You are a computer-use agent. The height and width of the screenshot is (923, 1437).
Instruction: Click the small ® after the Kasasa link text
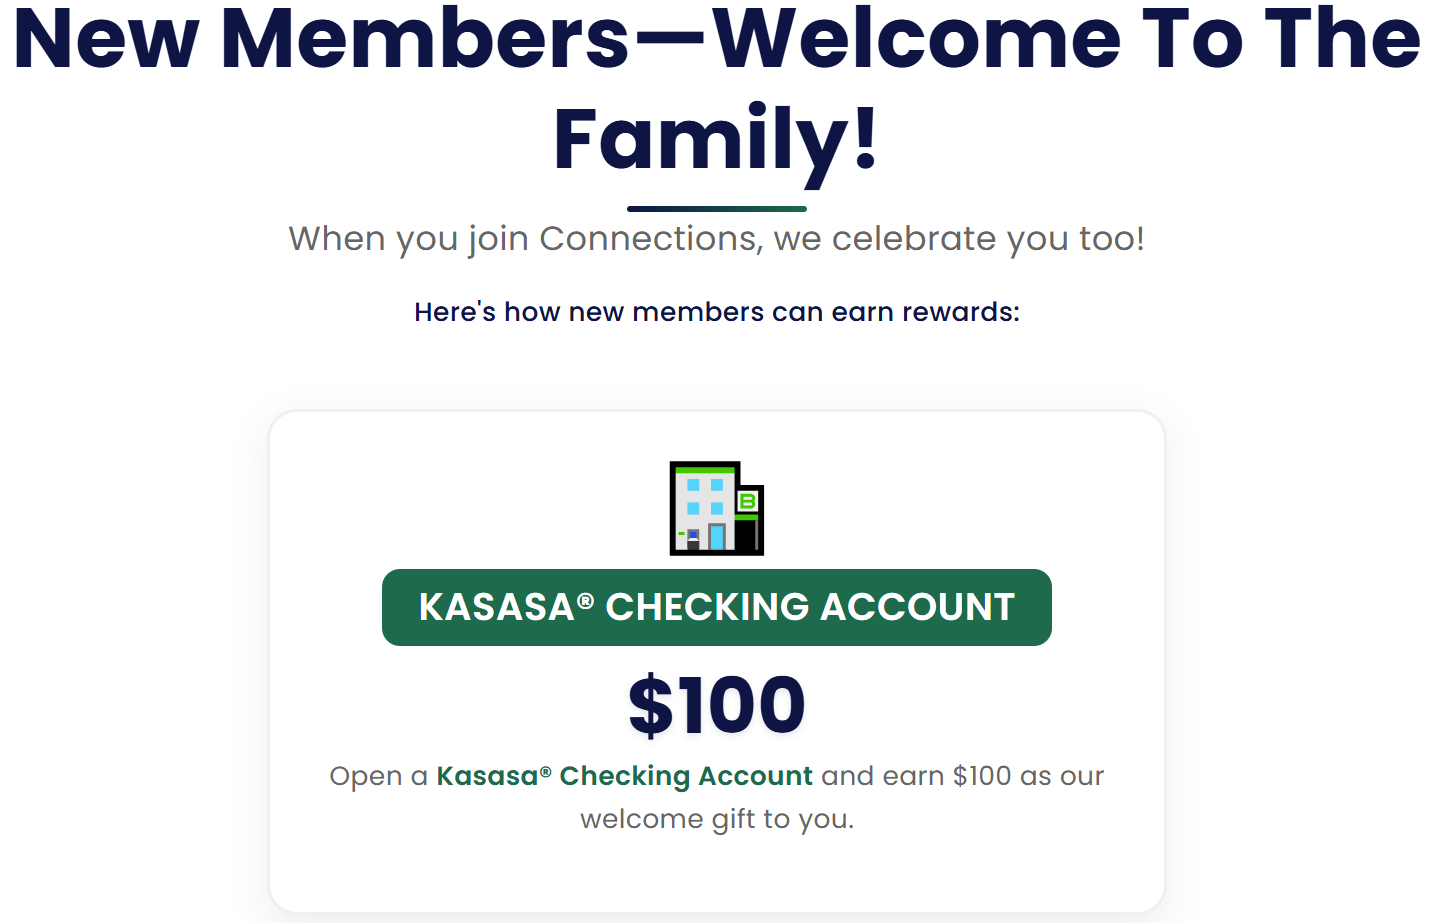click(545, 771)
